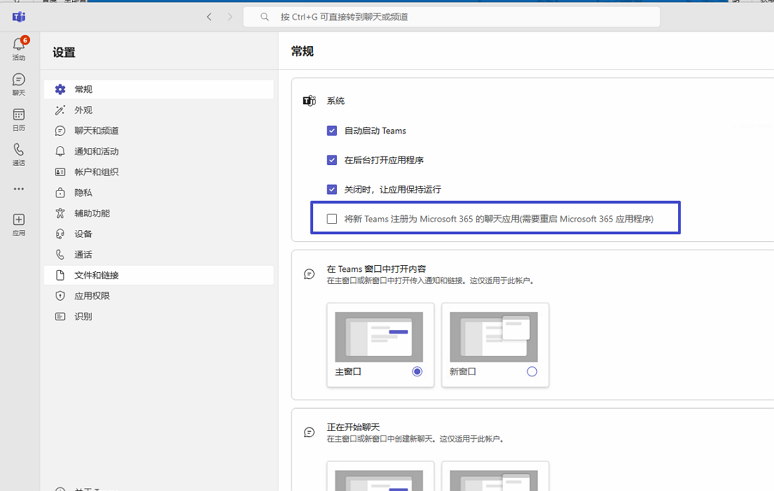
Task: Click description 在主窗口或新窗口中打开传入通知和链接
Action: tap(430, 281)
